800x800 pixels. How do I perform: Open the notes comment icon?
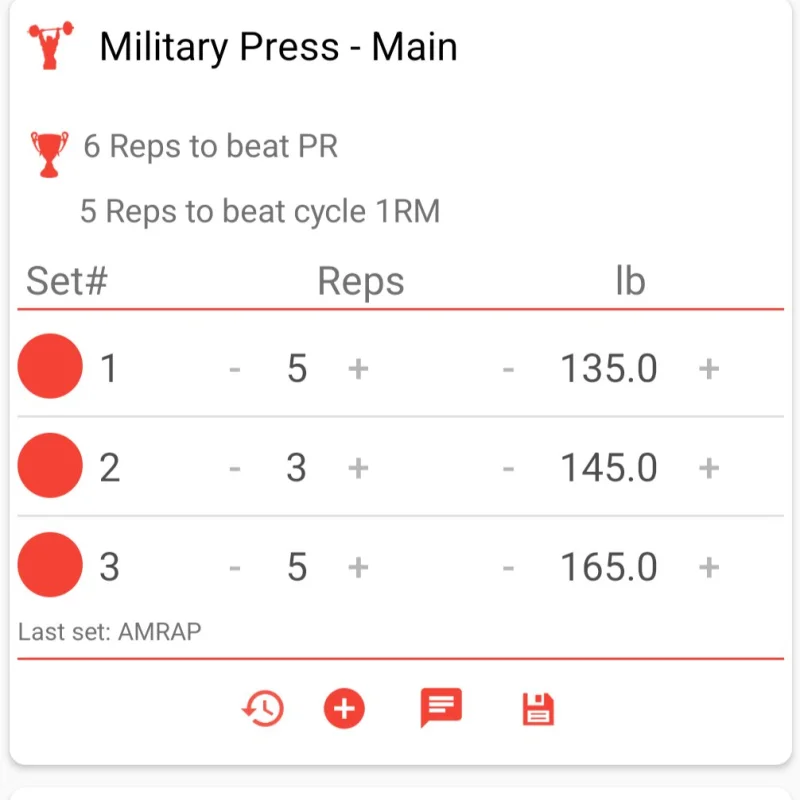(x=441, y=707)
